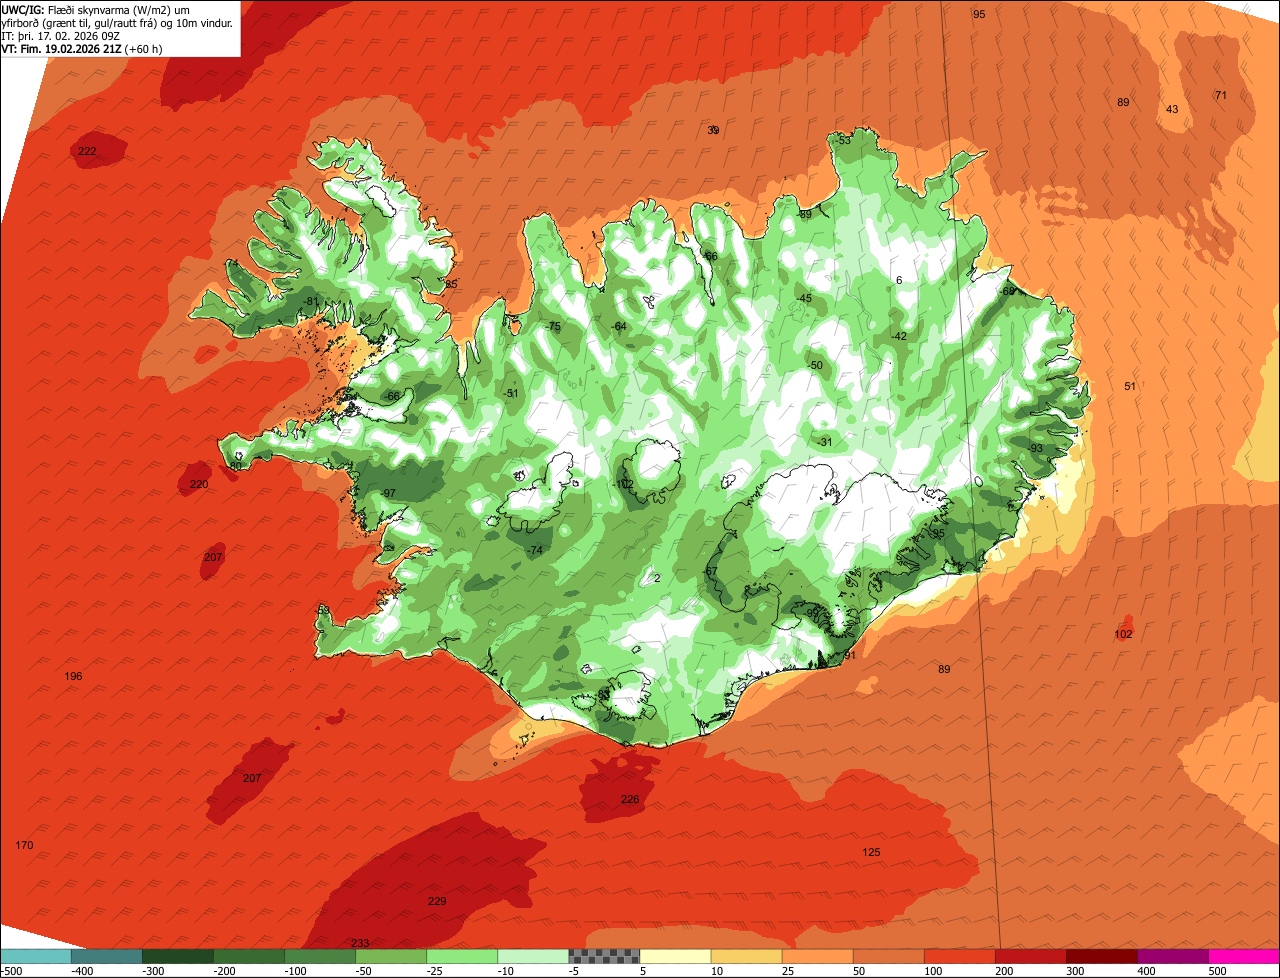Pick the light orange 25 to 50 legend swatch

[x=817, y=956]
